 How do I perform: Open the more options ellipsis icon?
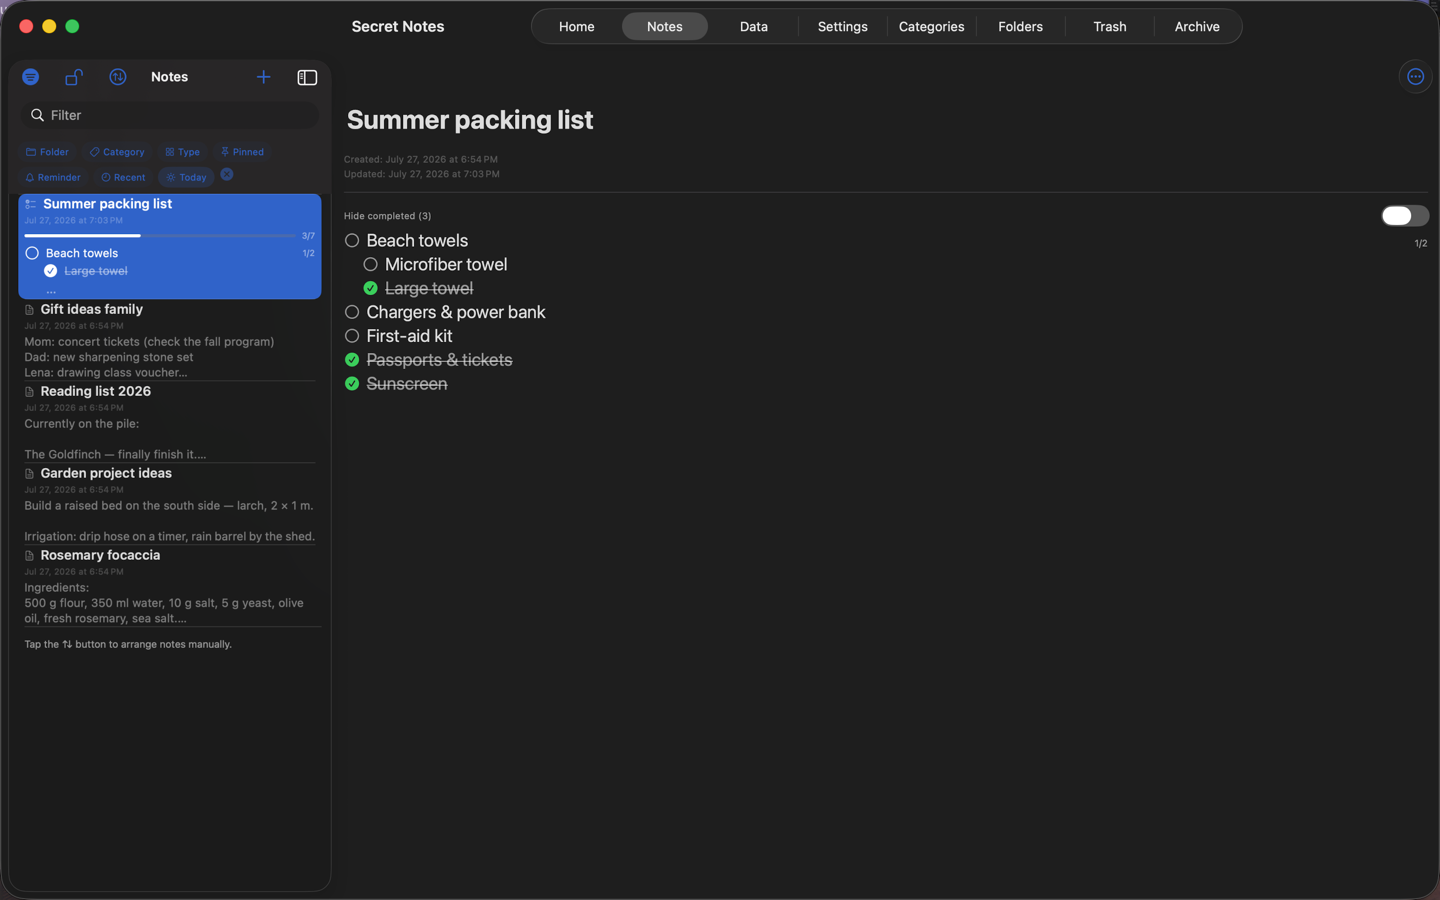tap(1415, 77)
